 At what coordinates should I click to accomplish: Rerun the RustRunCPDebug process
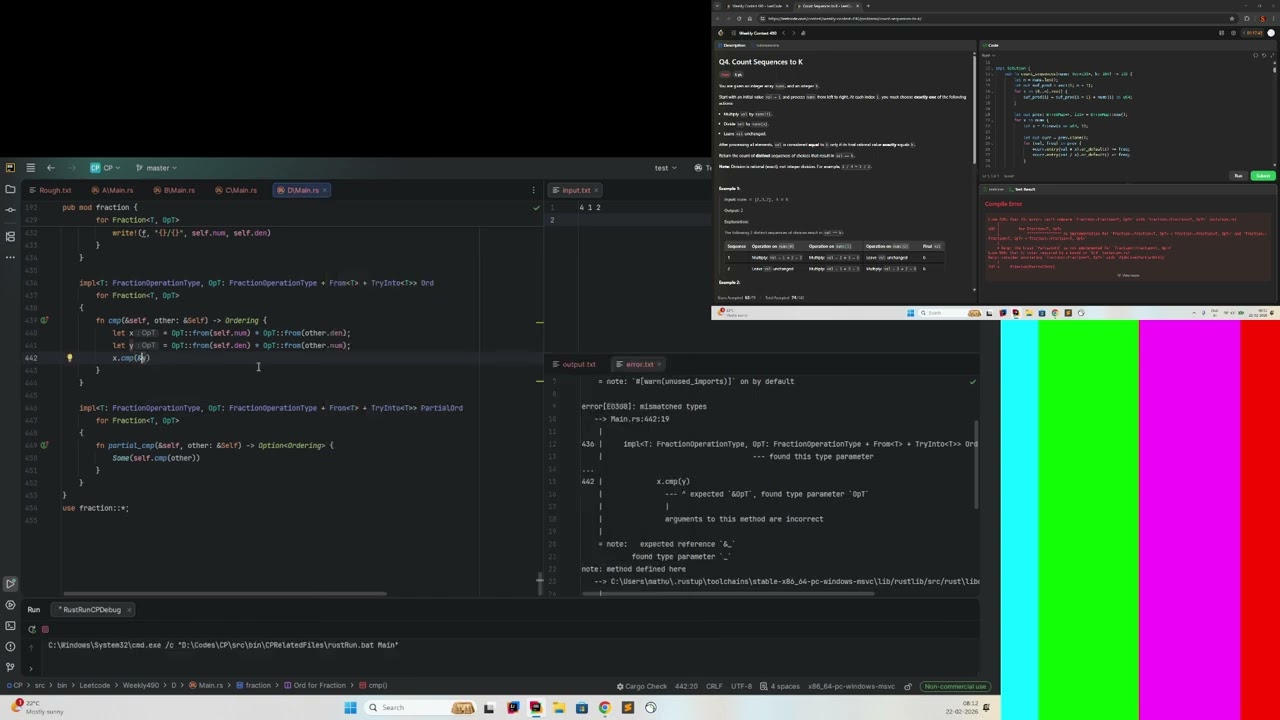pyautogui.click(x=32, y=629)
